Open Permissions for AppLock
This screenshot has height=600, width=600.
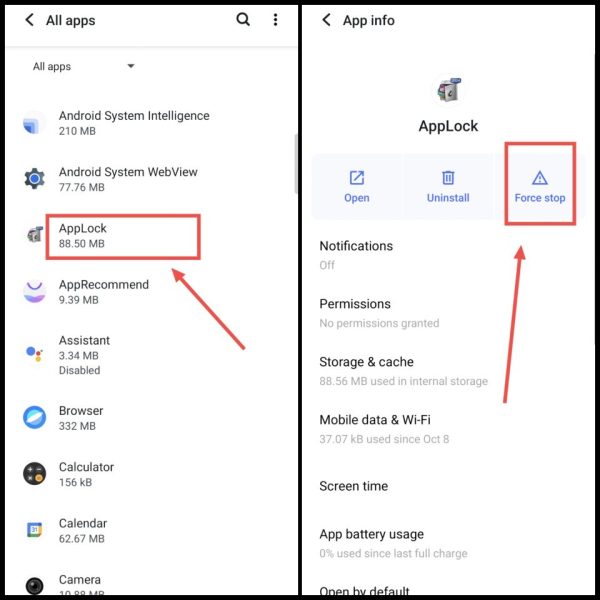448,313
